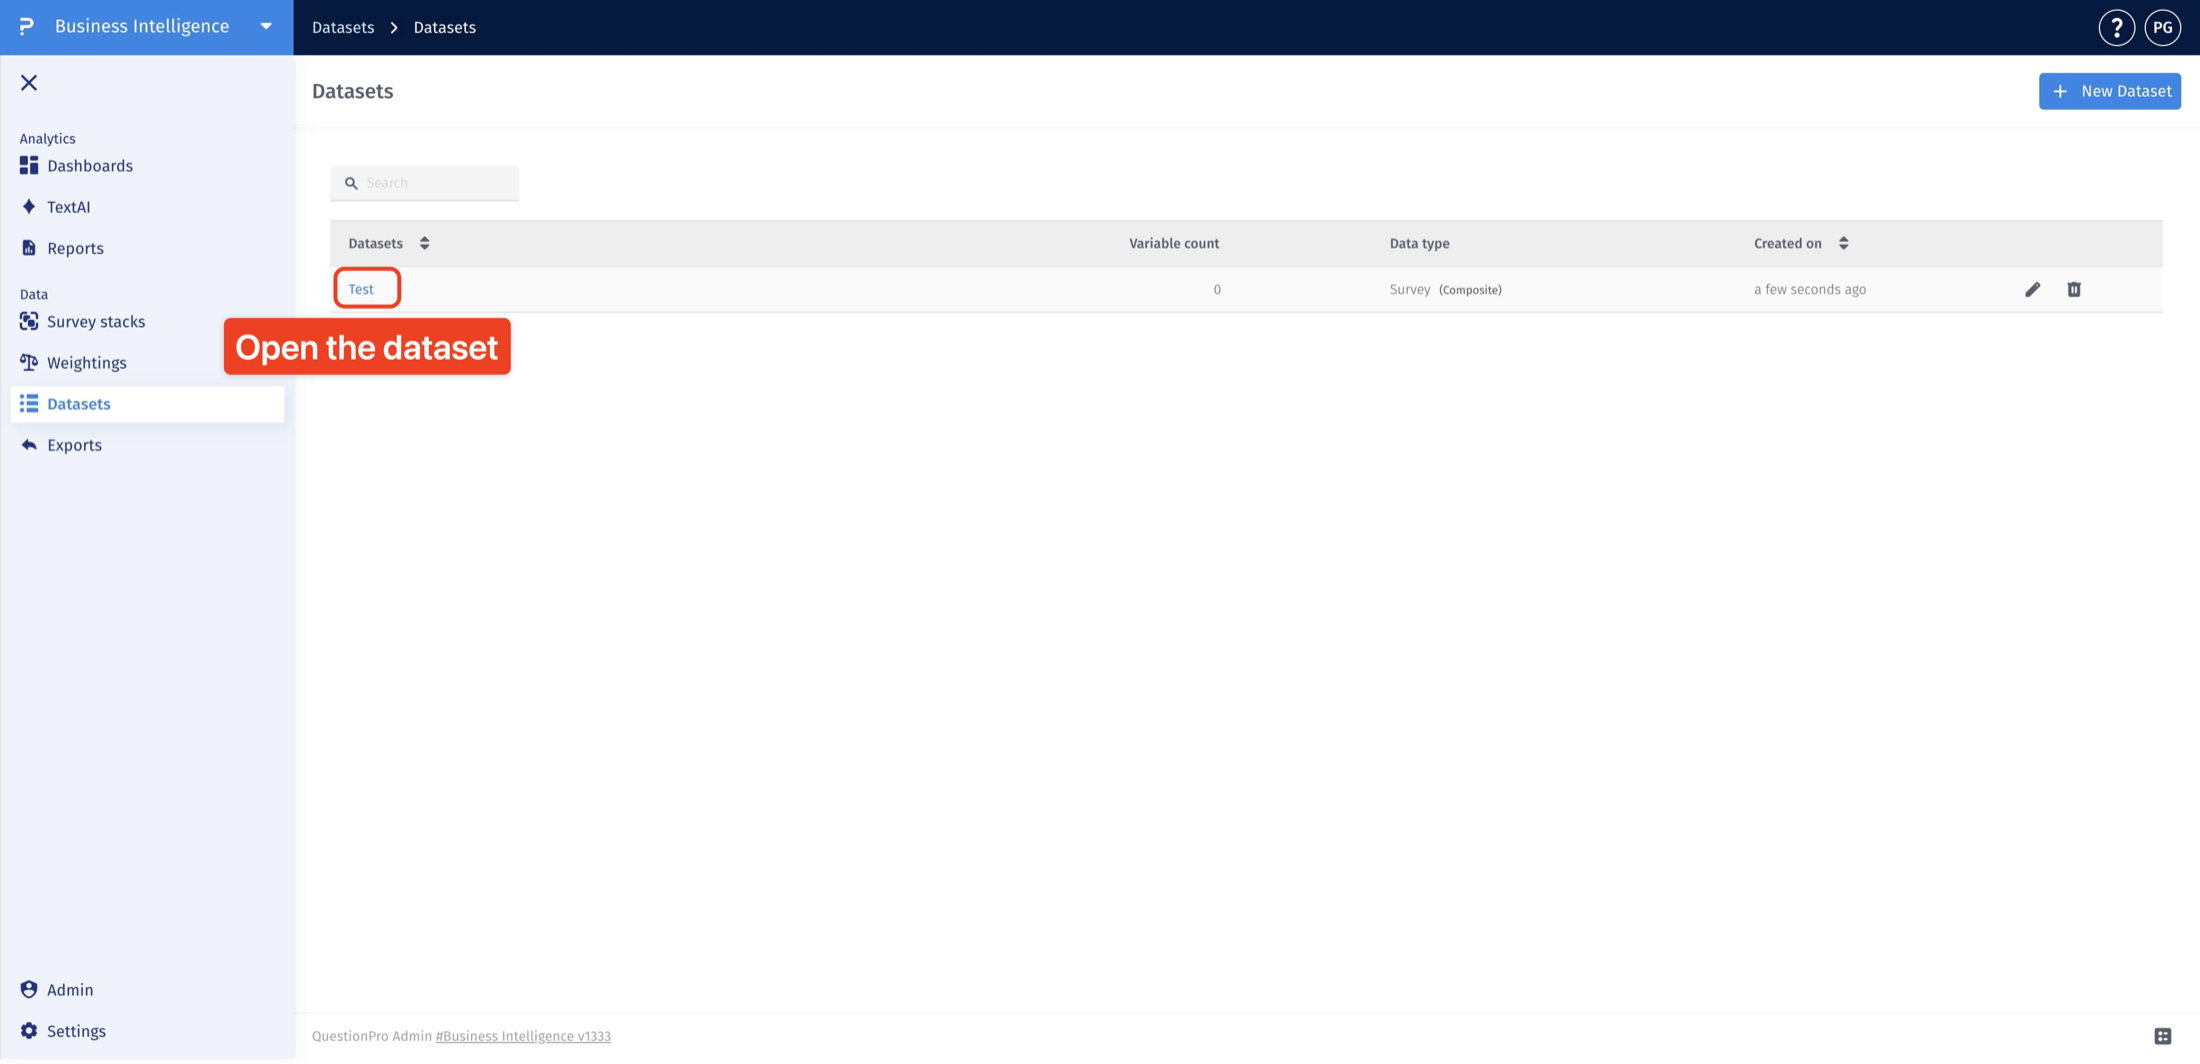Click the 'a few seconds ago' cell

1810,289
